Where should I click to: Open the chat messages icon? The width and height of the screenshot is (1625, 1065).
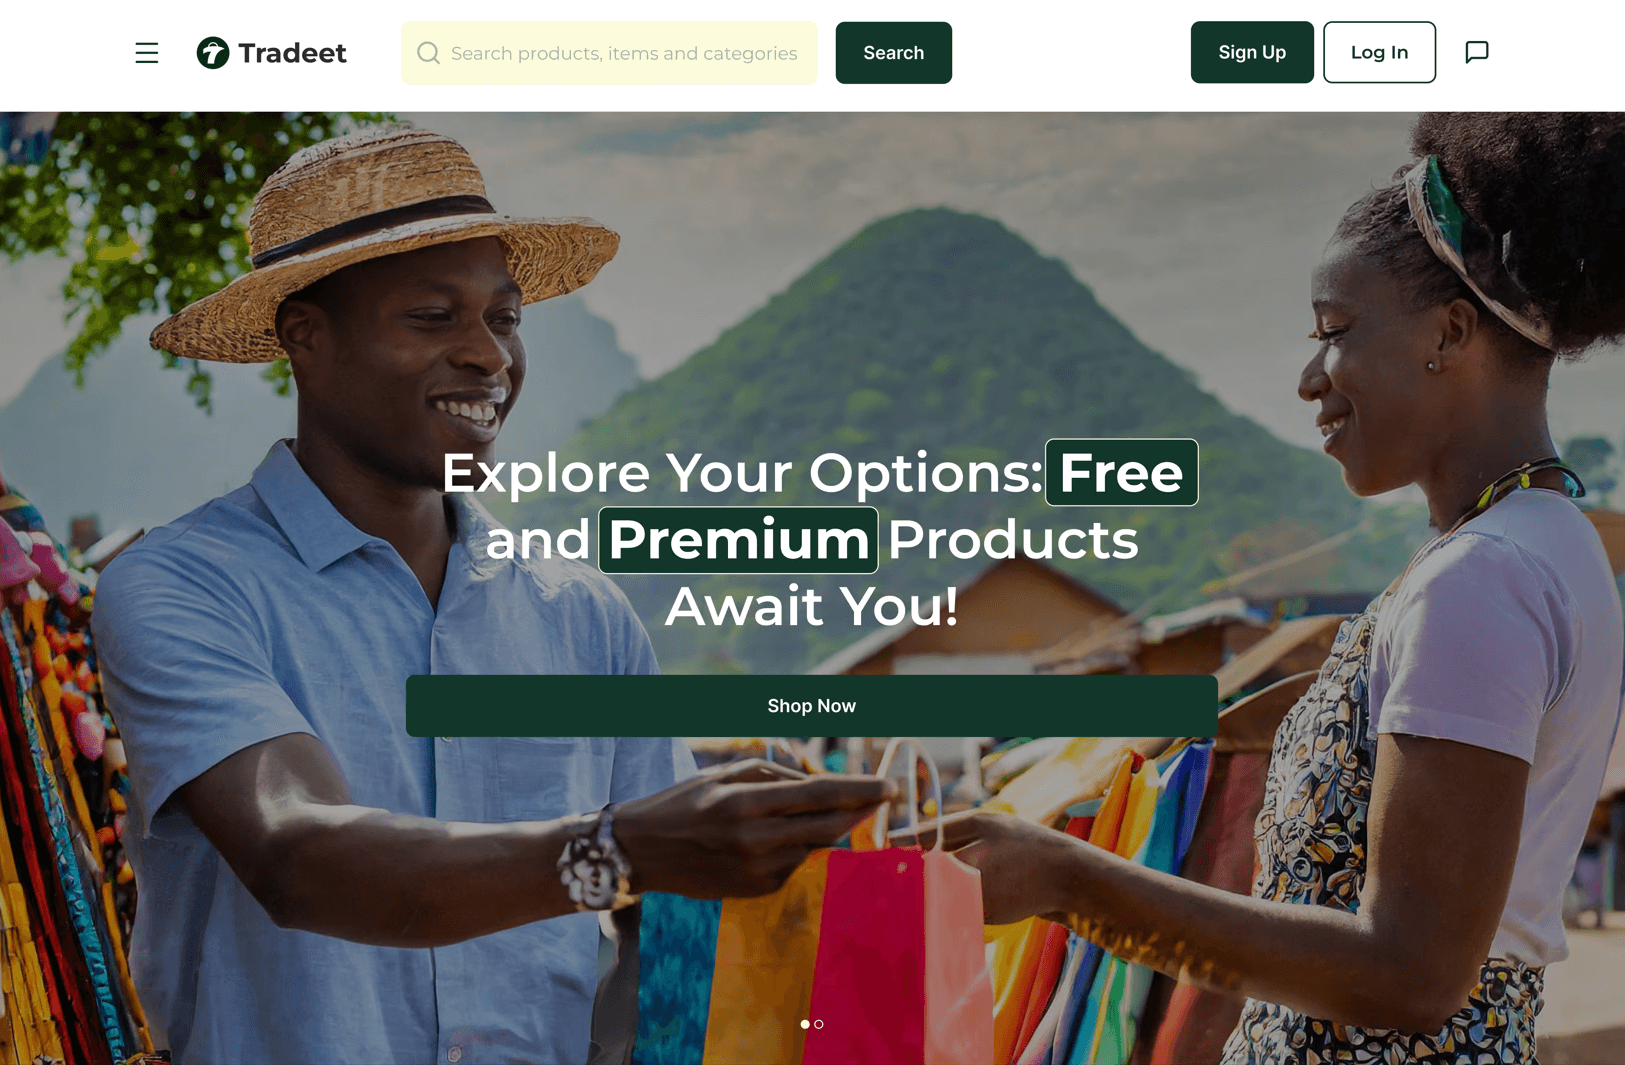(x=1476, y=52)
